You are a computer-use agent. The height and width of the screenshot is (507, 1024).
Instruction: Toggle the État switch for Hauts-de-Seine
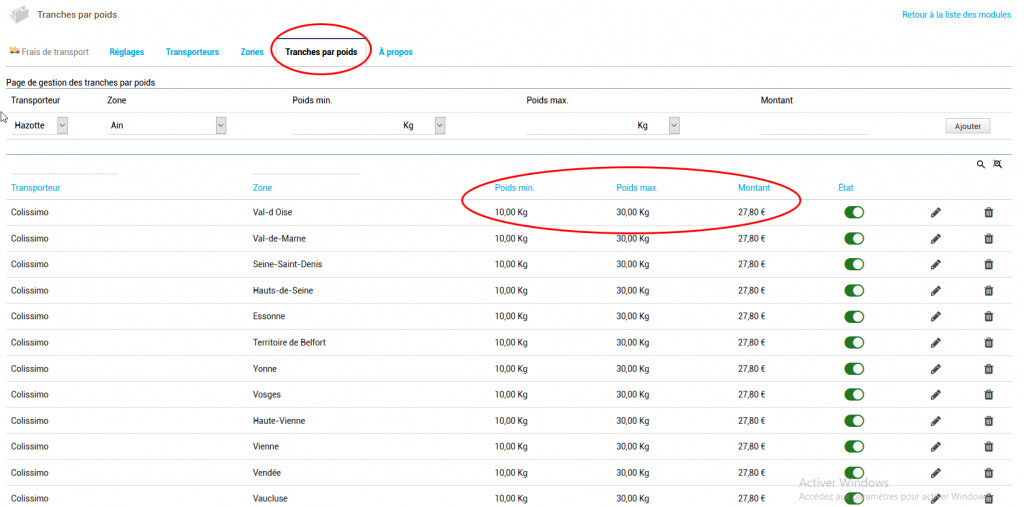pos(854,290)
